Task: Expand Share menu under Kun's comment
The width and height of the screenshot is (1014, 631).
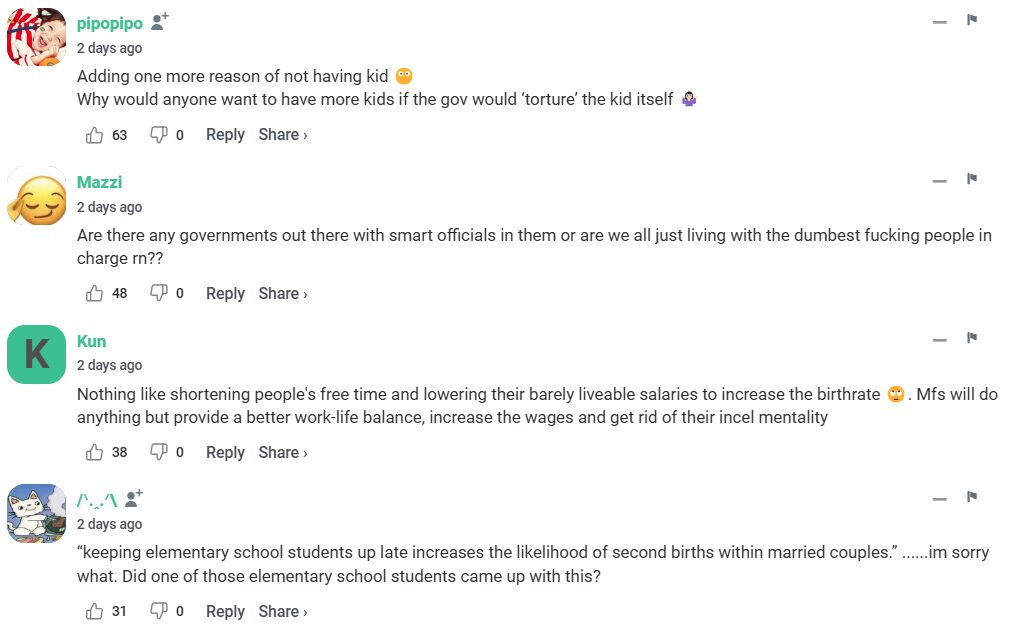Action: coord(282,452)
